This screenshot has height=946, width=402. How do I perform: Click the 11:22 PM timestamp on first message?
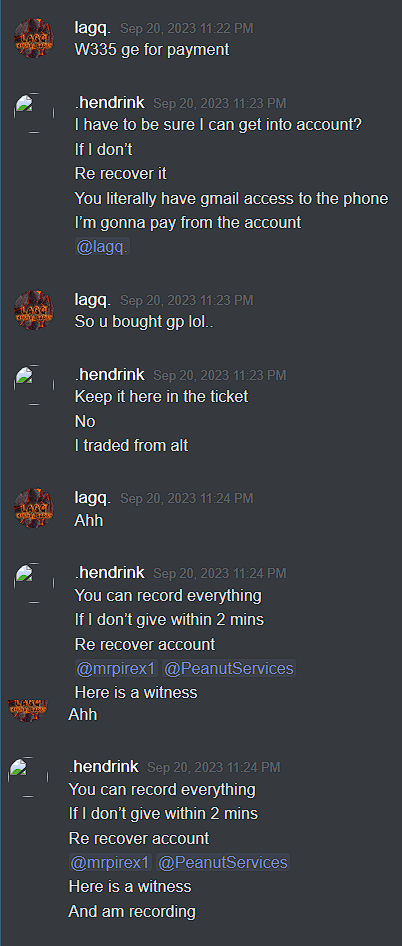coord(187,28)
